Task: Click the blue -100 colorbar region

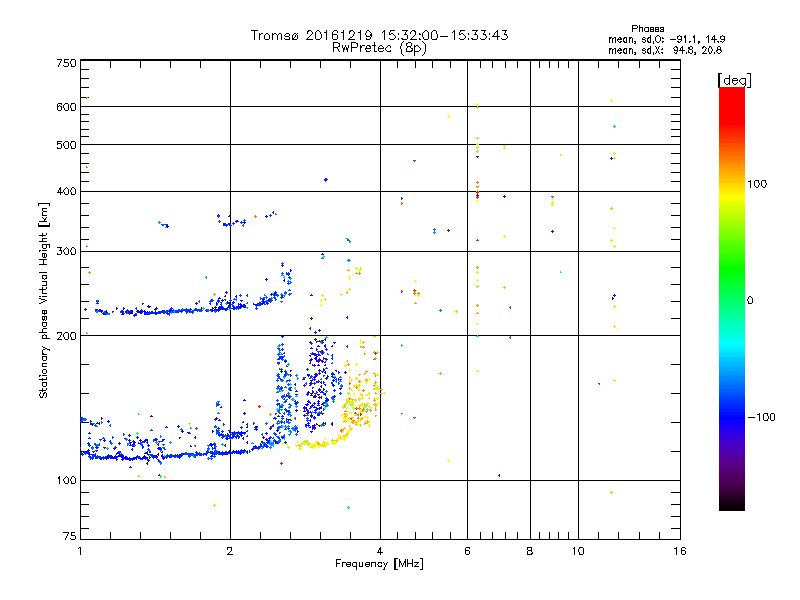Action: pyautogui.click(x=732, y=416)
